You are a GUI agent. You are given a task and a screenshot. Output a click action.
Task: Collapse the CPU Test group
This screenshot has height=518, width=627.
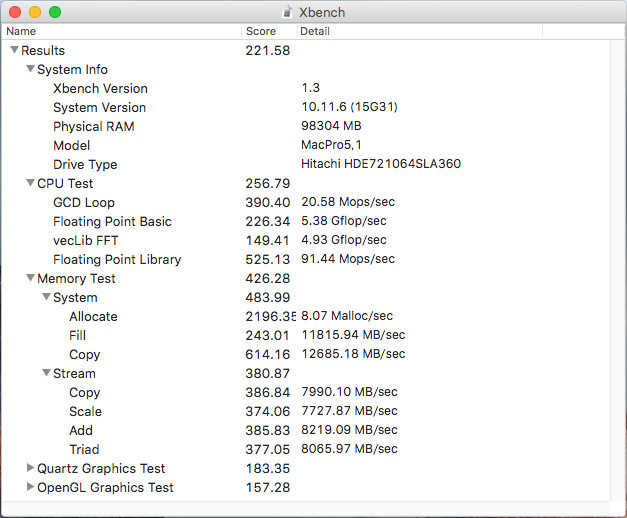[x=30, y=183]
